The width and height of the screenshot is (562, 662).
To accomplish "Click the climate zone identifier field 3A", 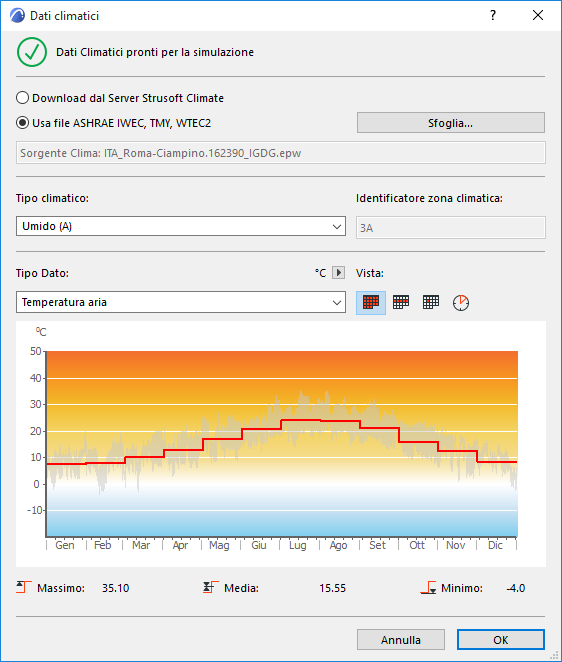I will tap(451, 228).
